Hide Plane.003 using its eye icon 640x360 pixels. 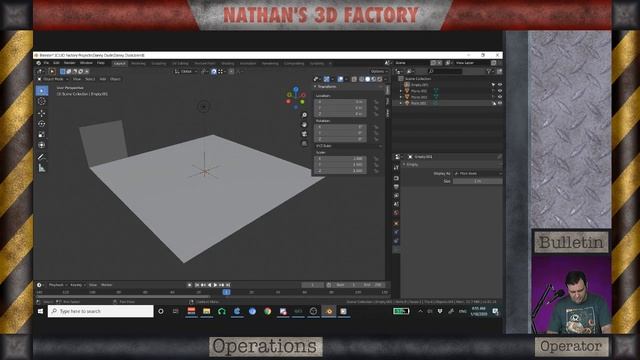tap(500, 103)
